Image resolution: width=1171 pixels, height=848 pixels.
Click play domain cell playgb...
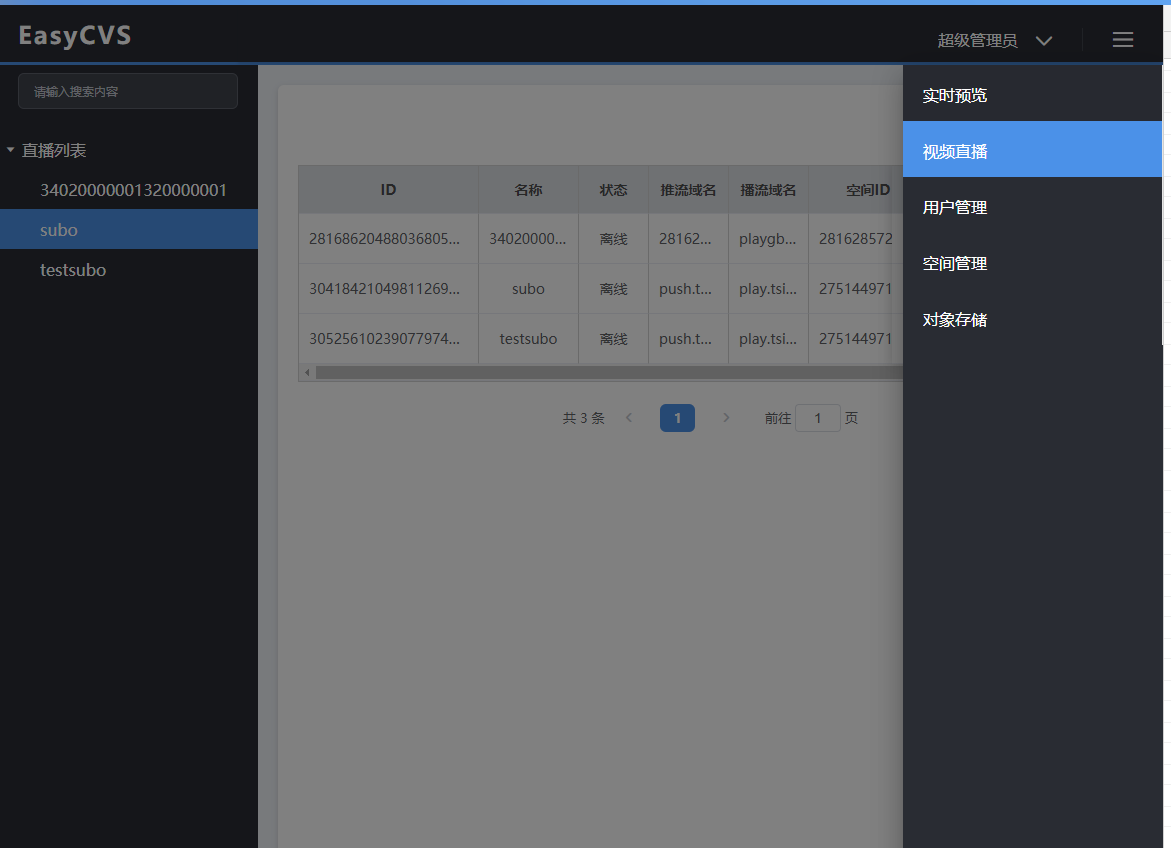pyautogui.click(x=768, y=239)
